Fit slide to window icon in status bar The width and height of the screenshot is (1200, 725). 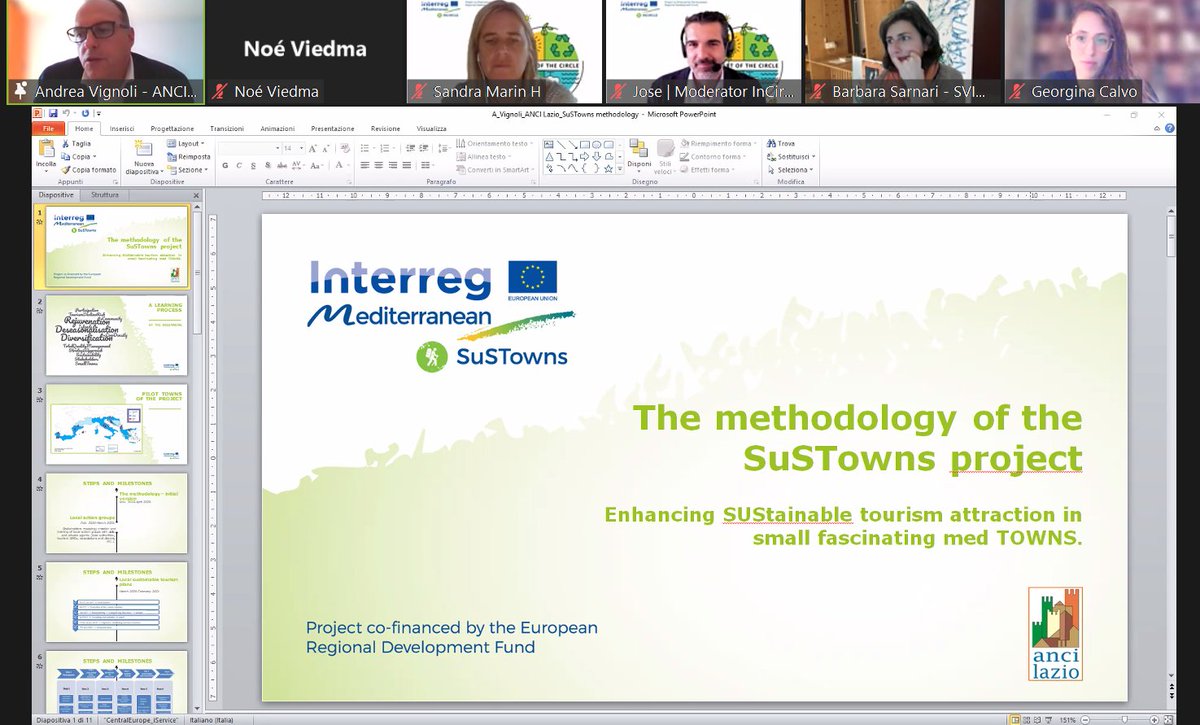(1168, 720)
